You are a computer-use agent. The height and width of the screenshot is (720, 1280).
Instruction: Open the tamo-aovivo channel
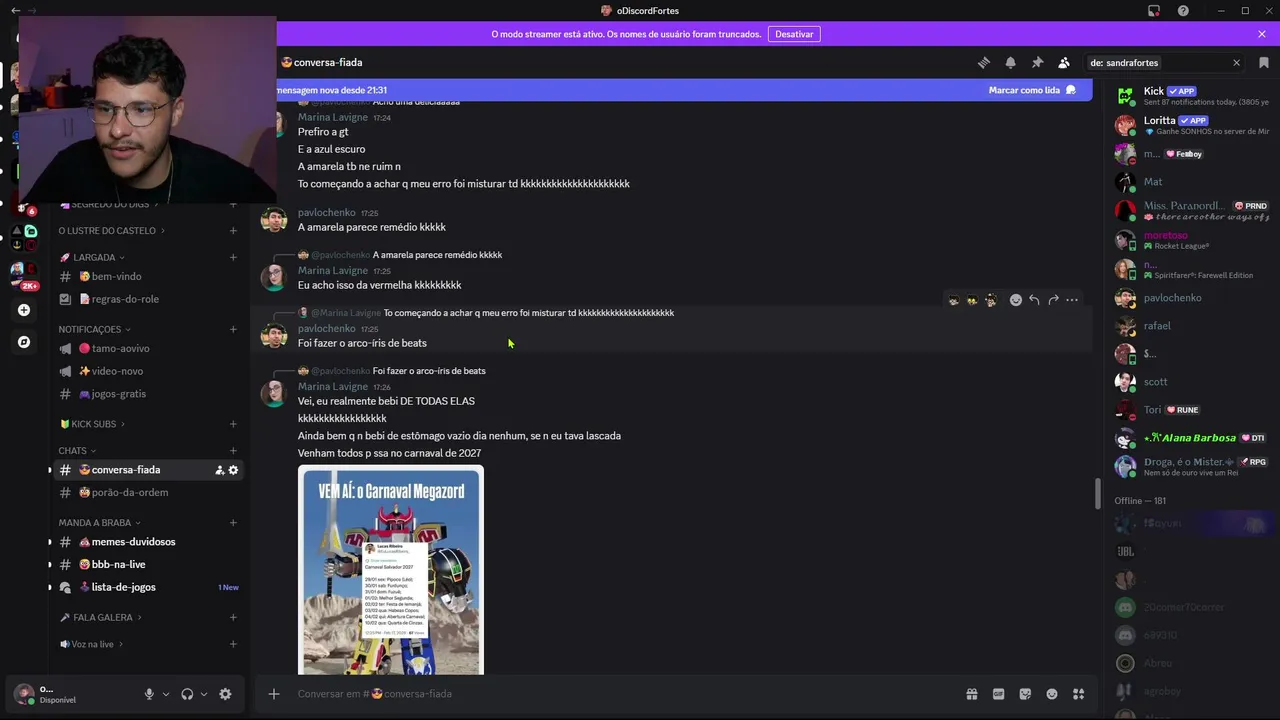click(149, 349)
